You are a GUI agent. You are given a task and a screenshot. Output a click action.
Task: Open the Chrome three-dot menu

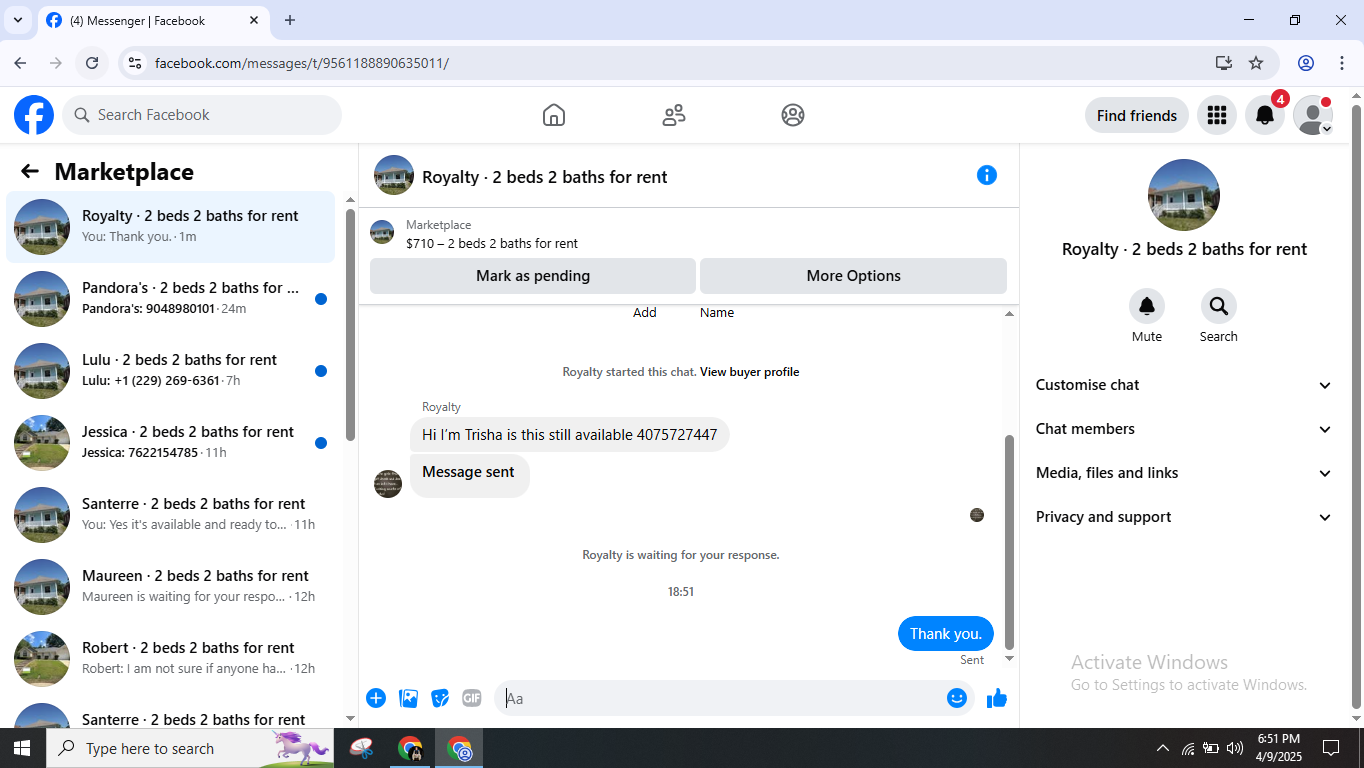[x=1342, y=63]
